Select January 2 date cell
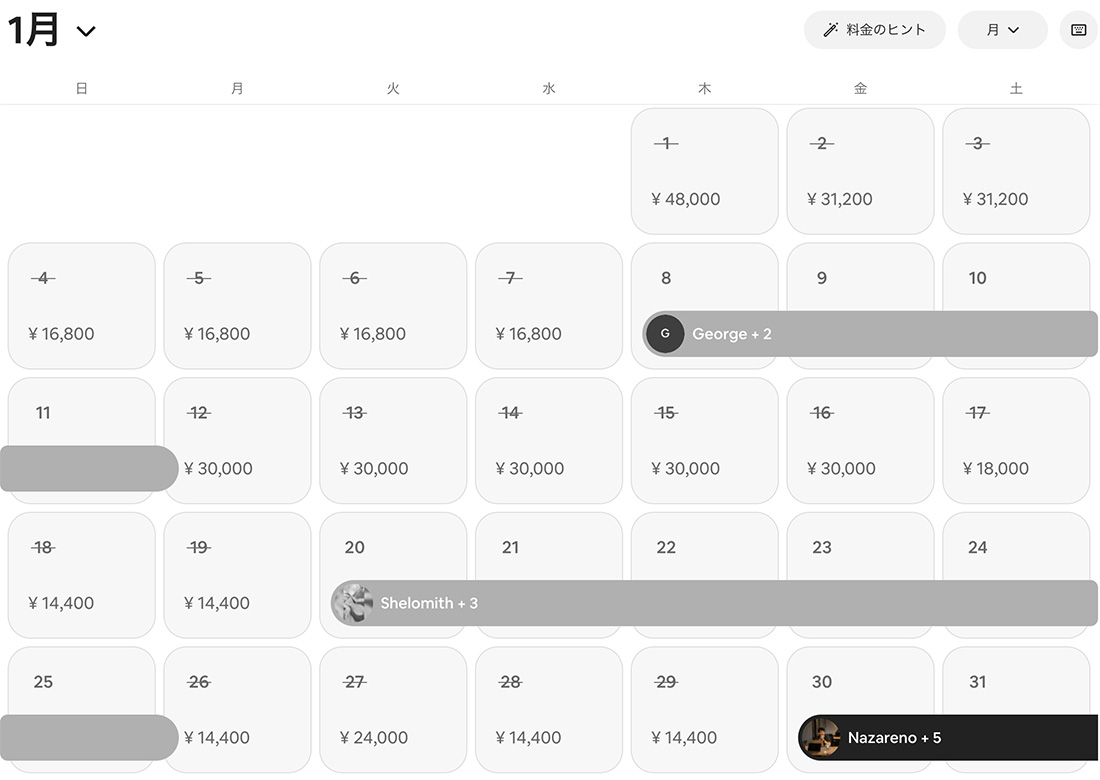1100x780 pixels. pyautogui.click(x=860, y=171)
